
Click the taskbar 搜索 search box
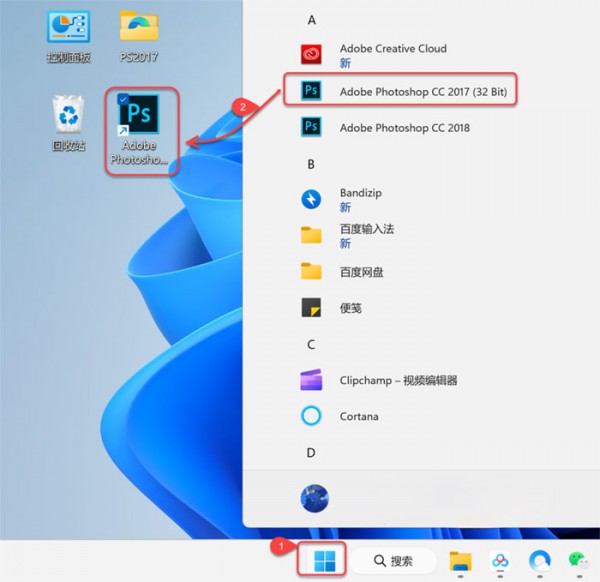tap(393, 561)
